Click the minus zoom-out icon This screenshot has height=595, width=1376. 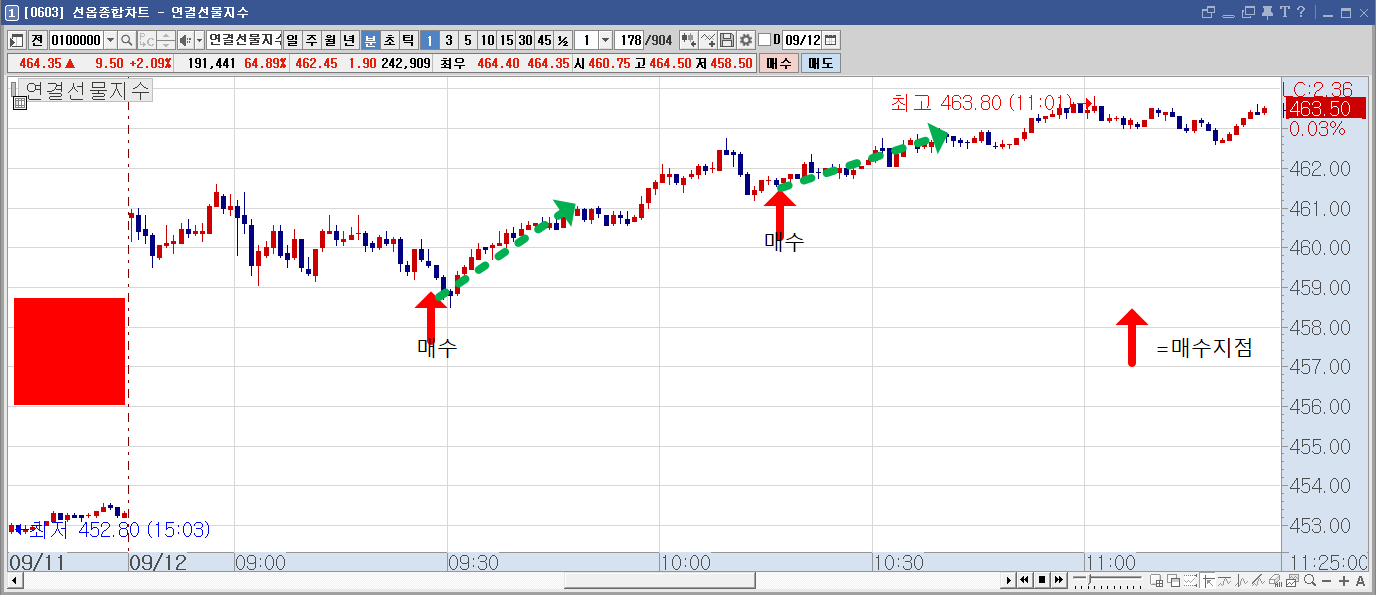click(1326, 581)
